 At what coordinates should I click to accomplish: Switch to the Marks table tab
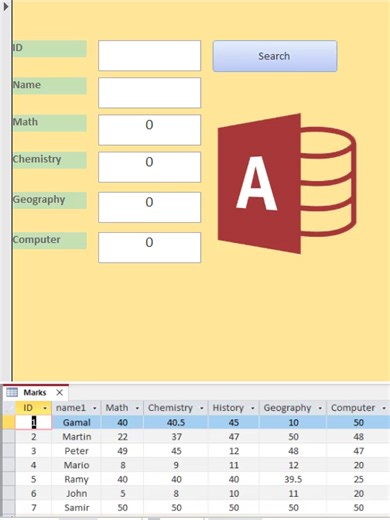tap(35, 392)
